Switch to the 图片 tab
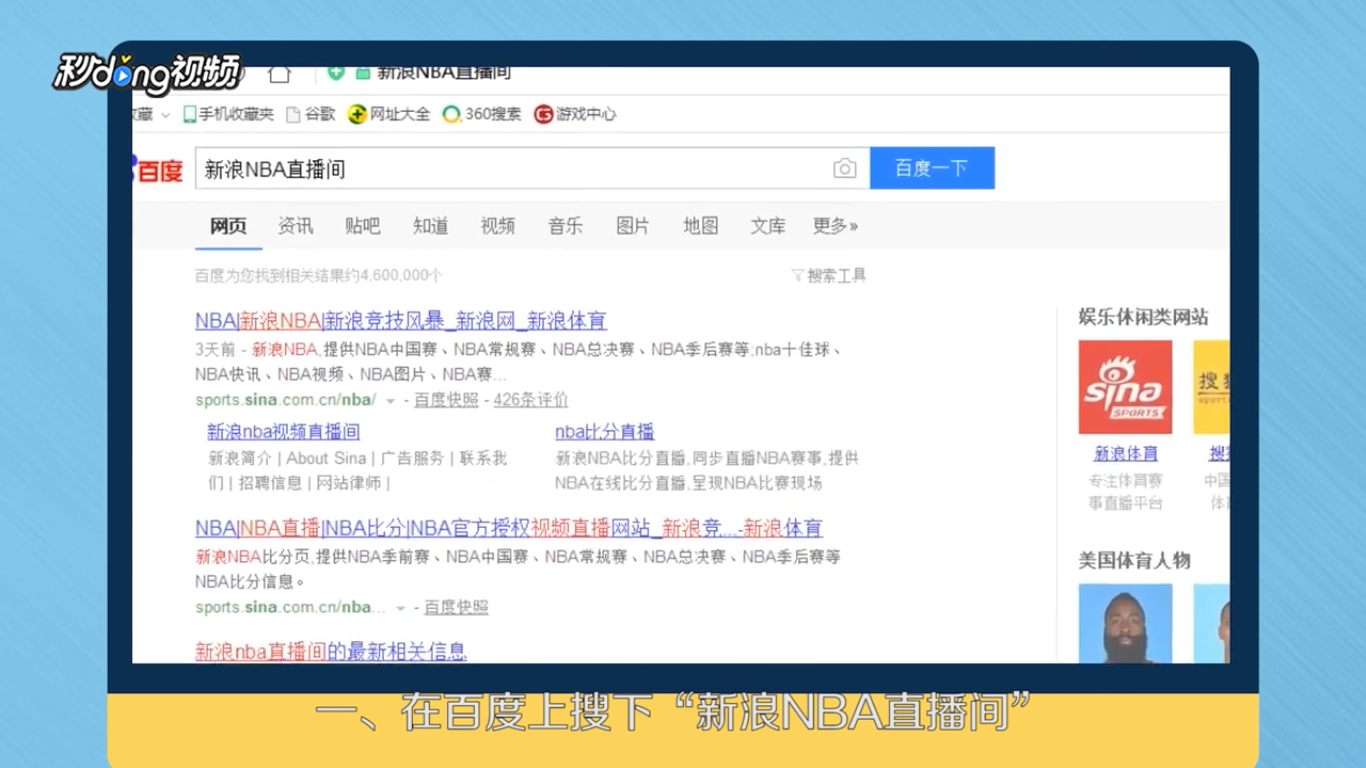Image resolution: width=1366 pixels, height=768 pixels. pyautogui.click(x=633, y=226)
